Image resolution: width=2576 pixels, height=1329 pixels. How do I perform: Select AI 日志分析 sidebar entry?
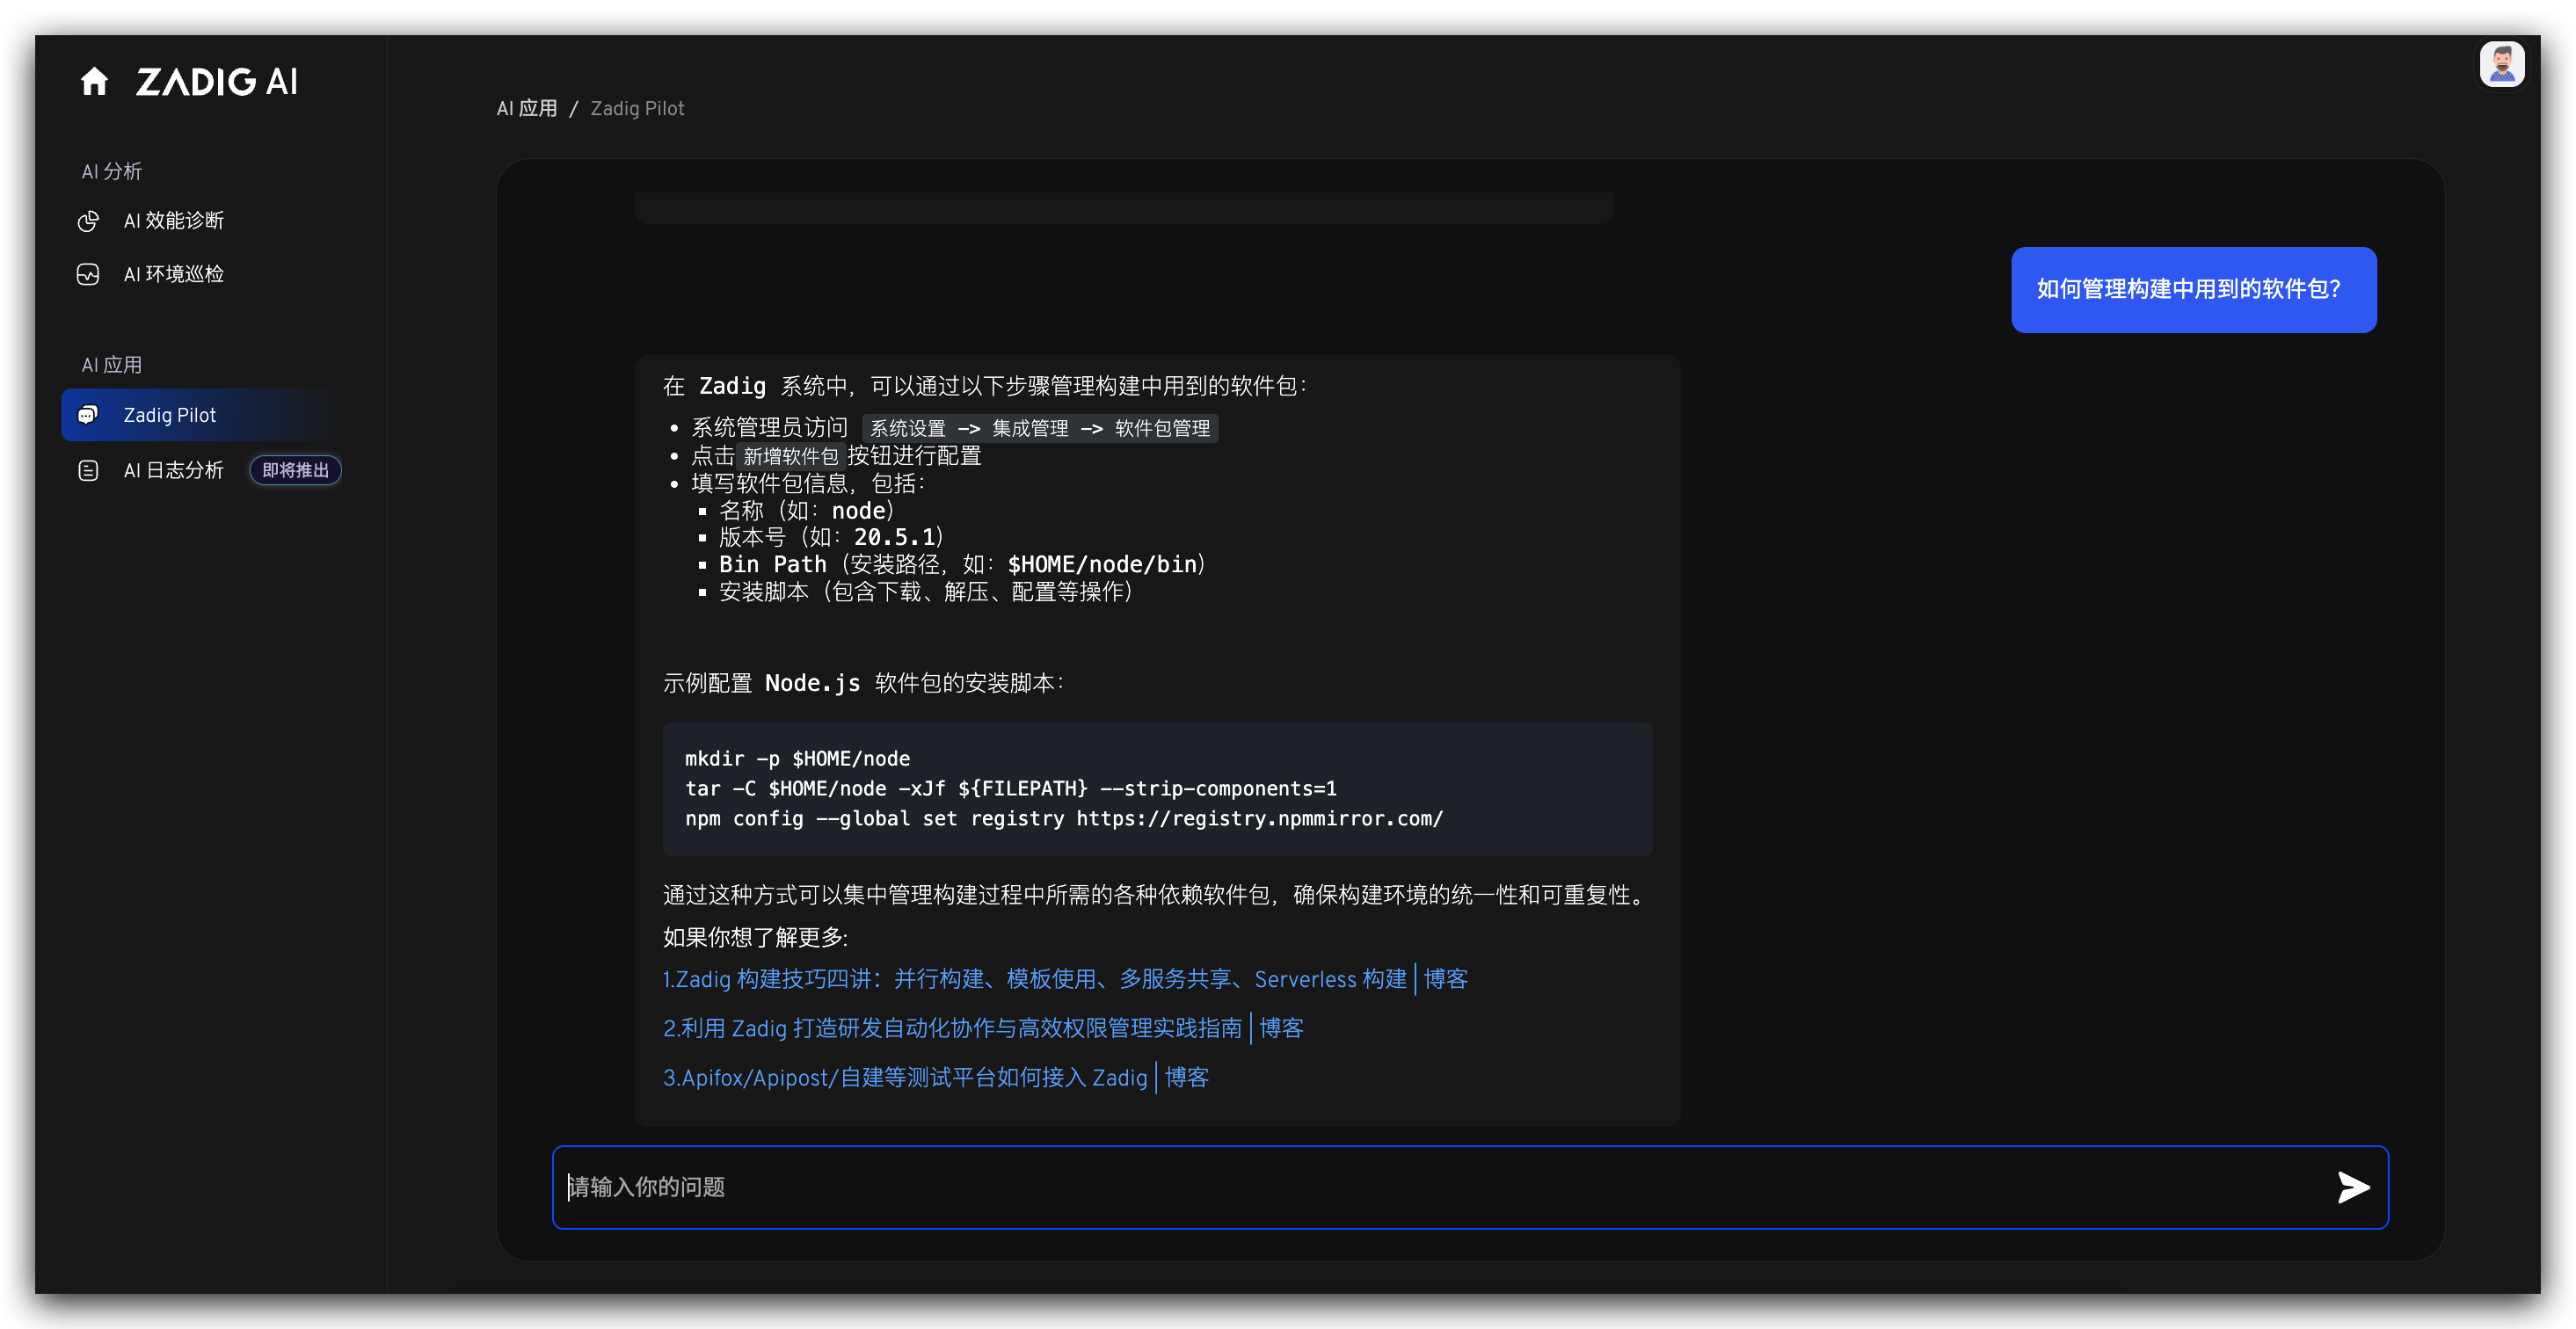173,470
